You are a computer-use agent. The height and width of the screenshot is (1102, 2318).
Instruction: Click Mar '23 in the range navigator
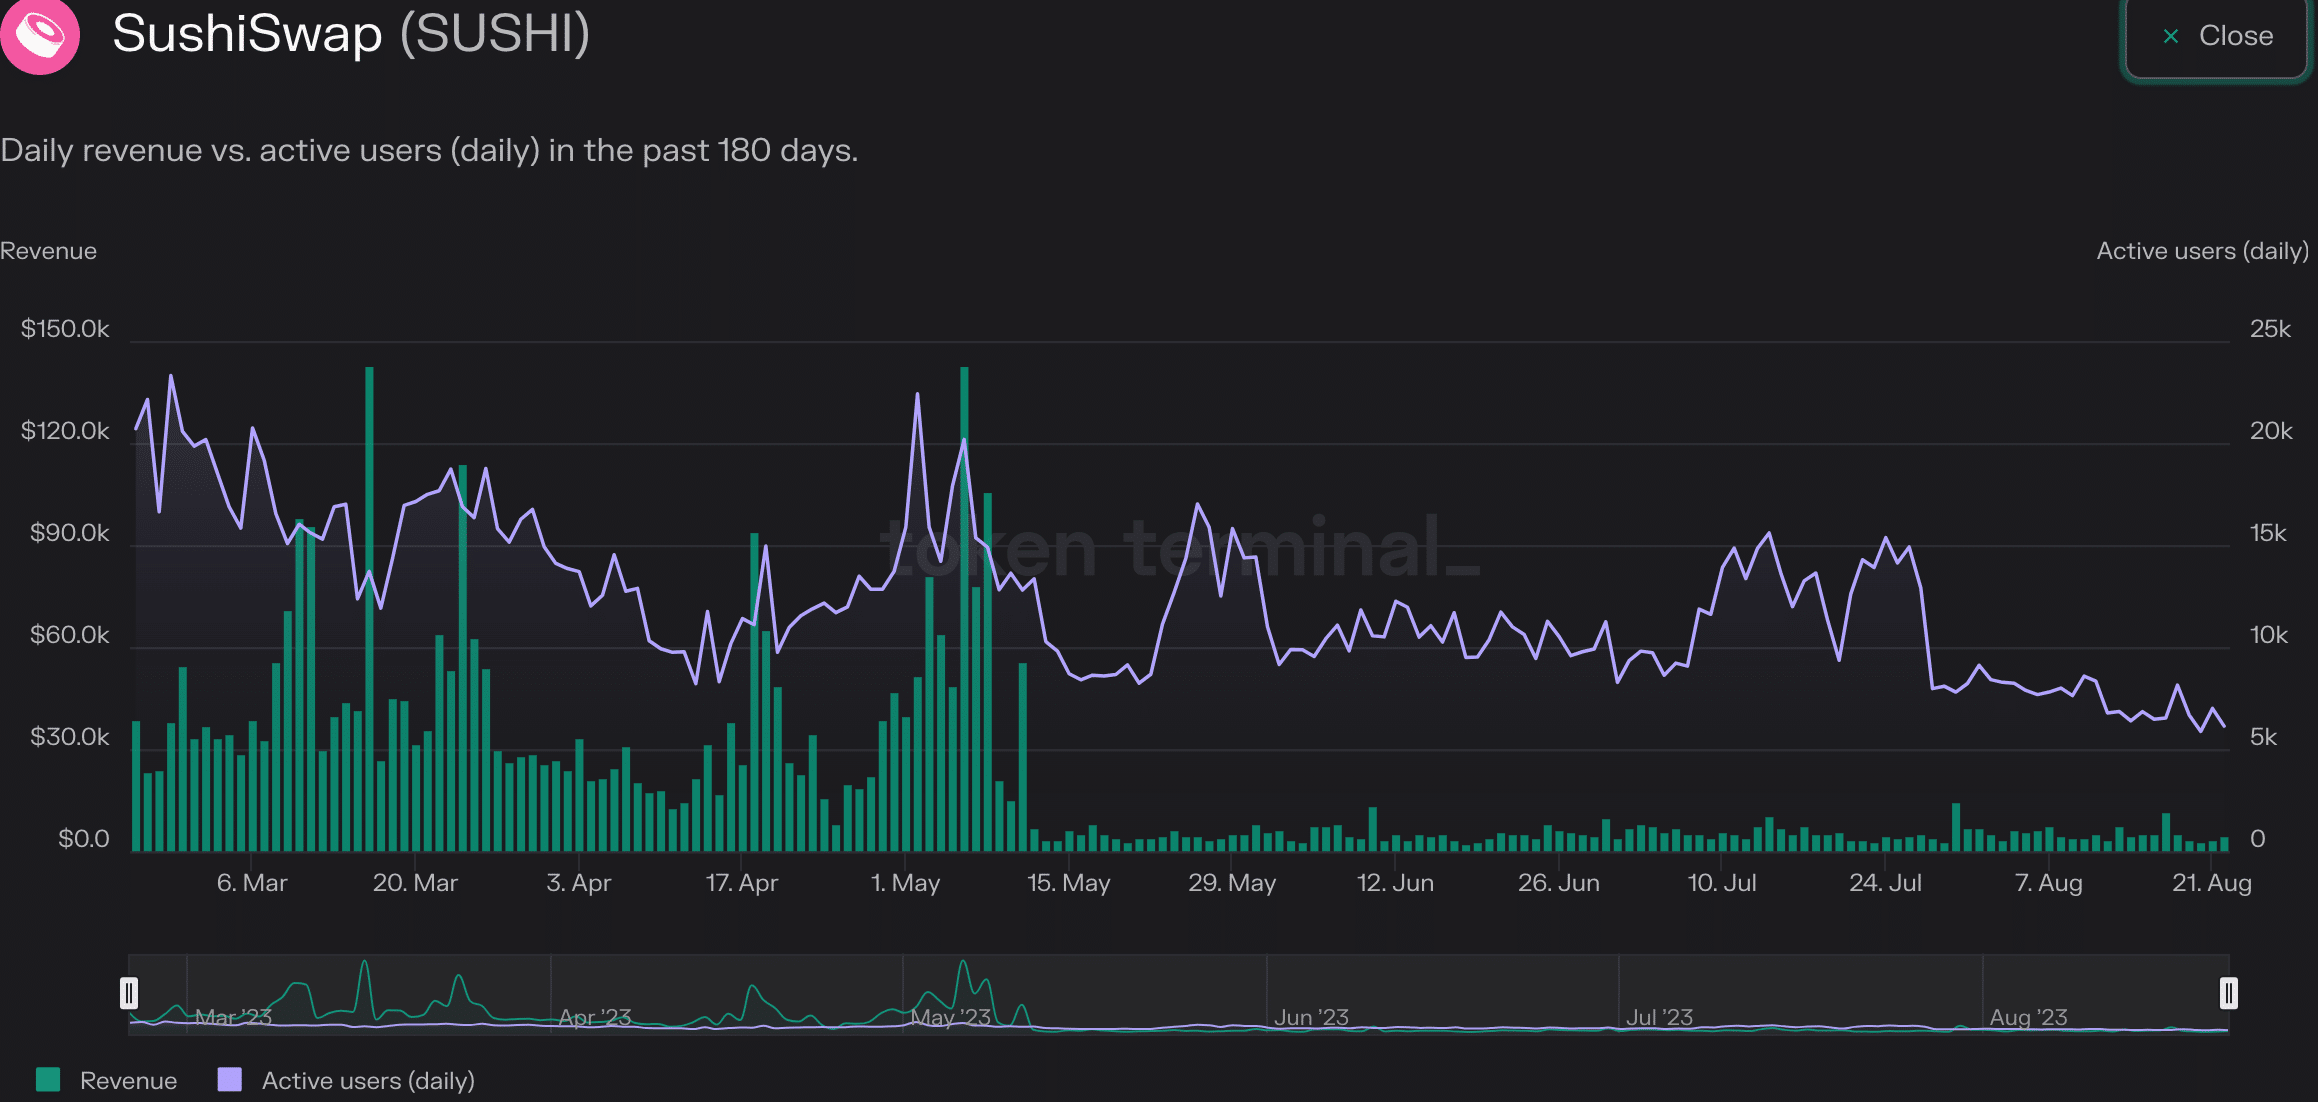[233, 1017]
